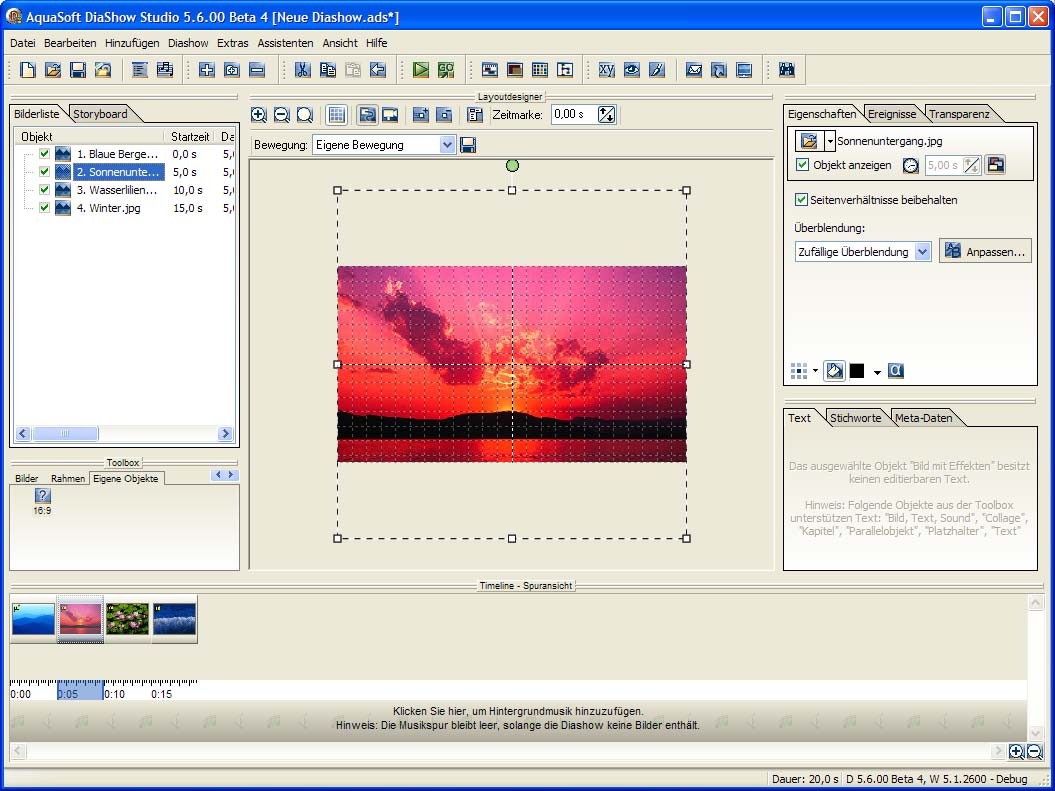Open the Hinzufügen menu

coord(132,43)
